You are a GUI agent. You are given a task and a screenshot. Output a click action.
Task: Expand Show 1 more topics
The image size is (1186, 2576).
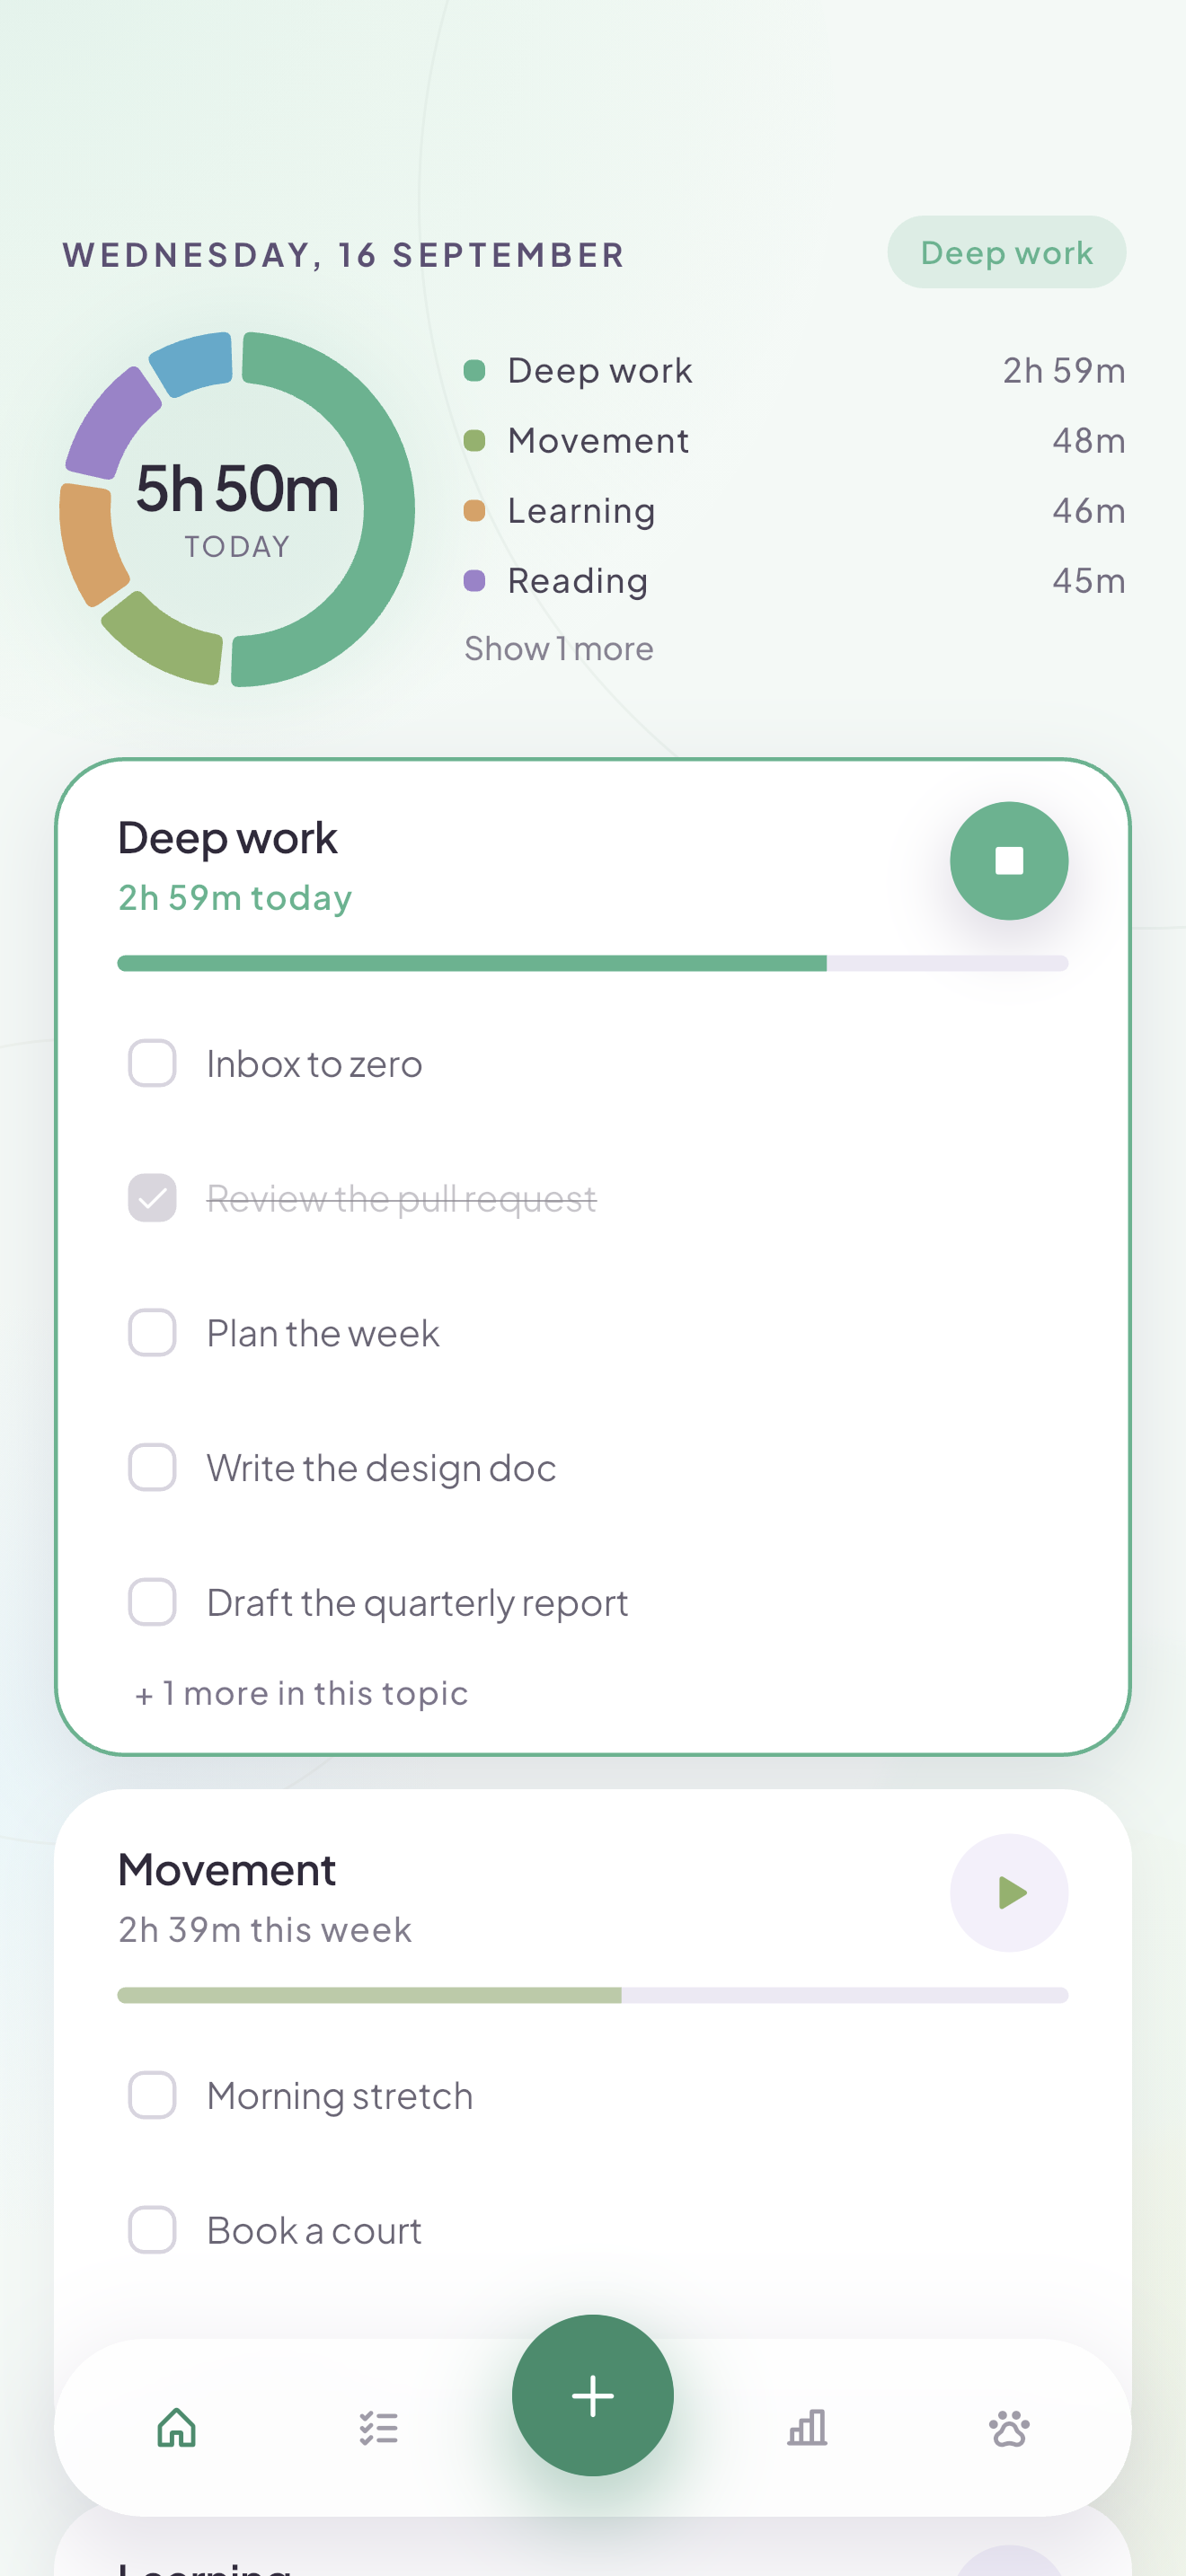(559, 649)
